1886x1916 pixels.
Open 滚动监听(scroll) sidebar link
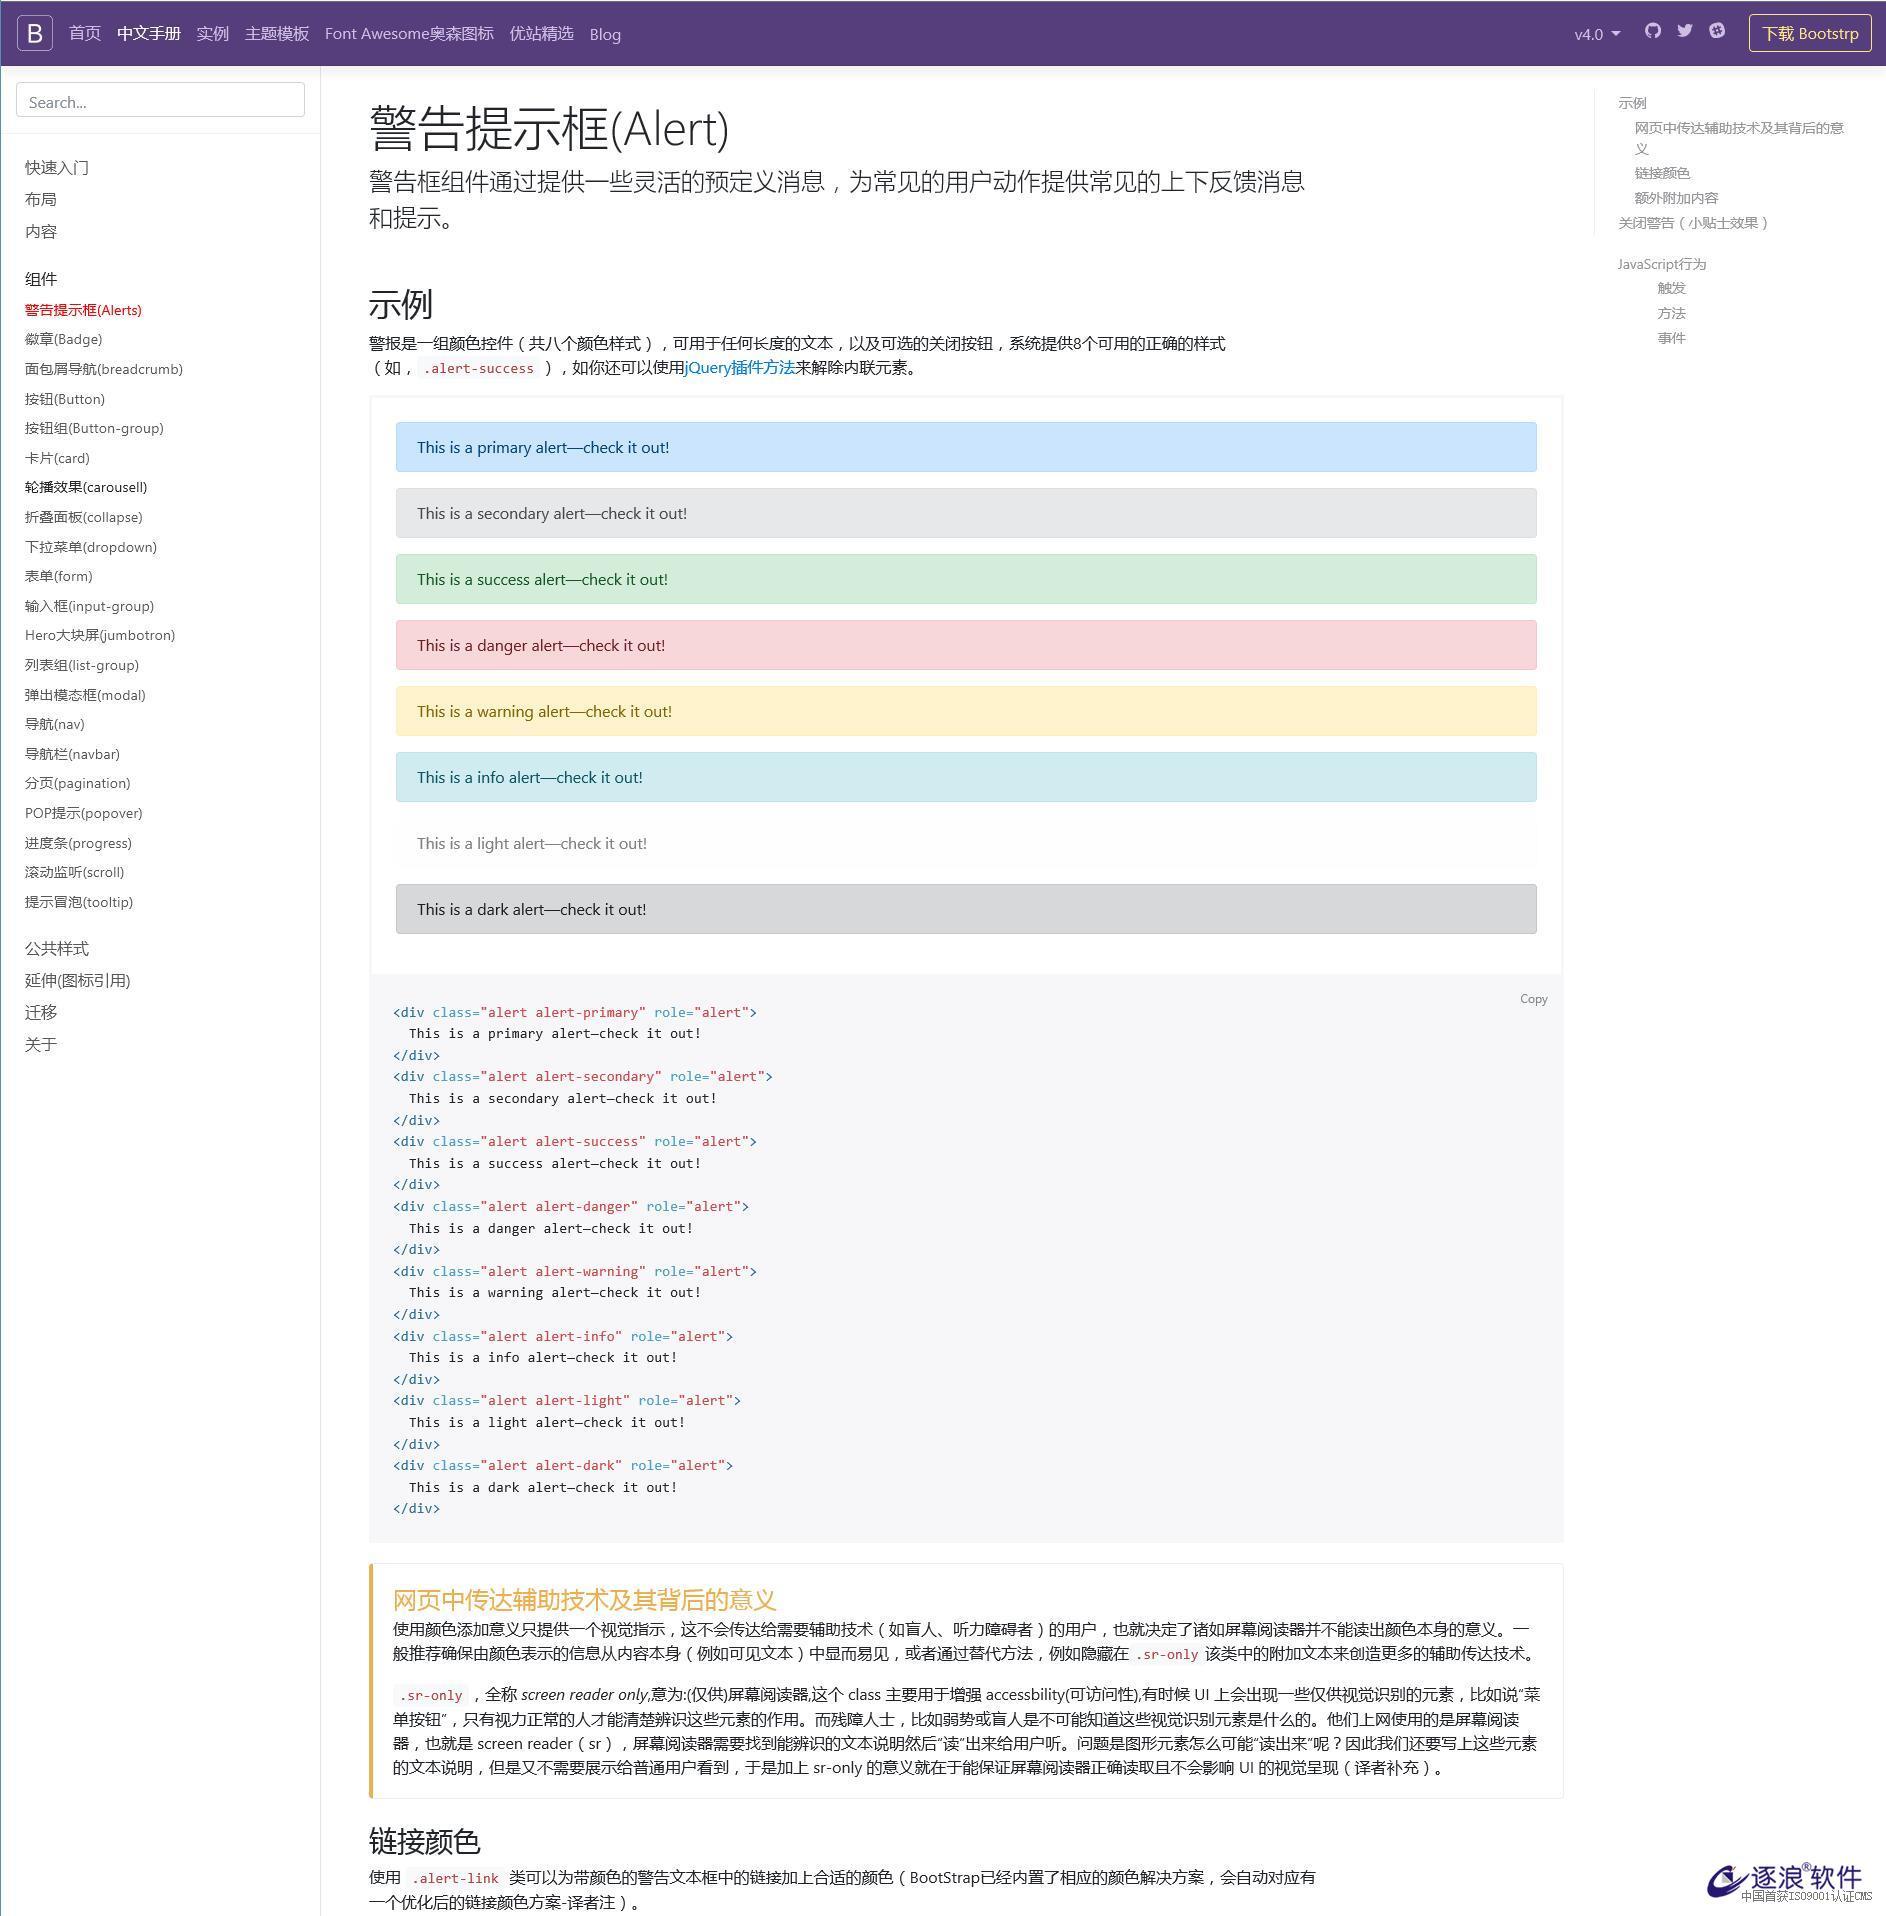click(x=75, y=872)
